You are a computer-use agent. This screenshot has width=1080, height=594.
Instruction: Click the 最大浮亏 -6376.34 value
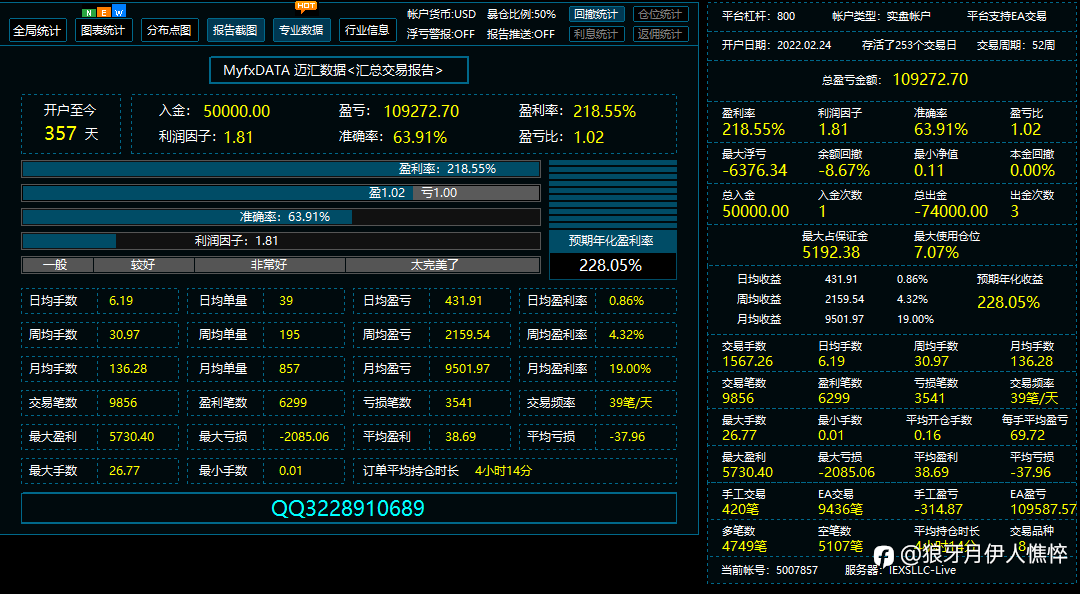pos(754,171)
